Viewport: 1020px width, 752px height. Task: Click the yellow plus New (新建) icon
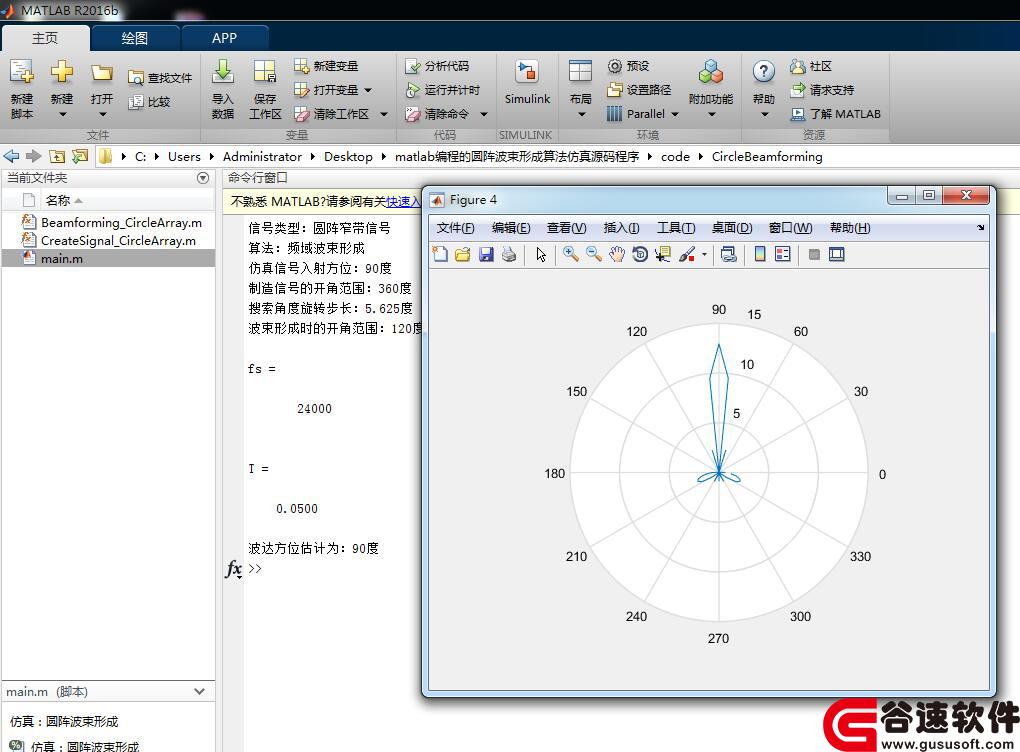coord(62,72)
